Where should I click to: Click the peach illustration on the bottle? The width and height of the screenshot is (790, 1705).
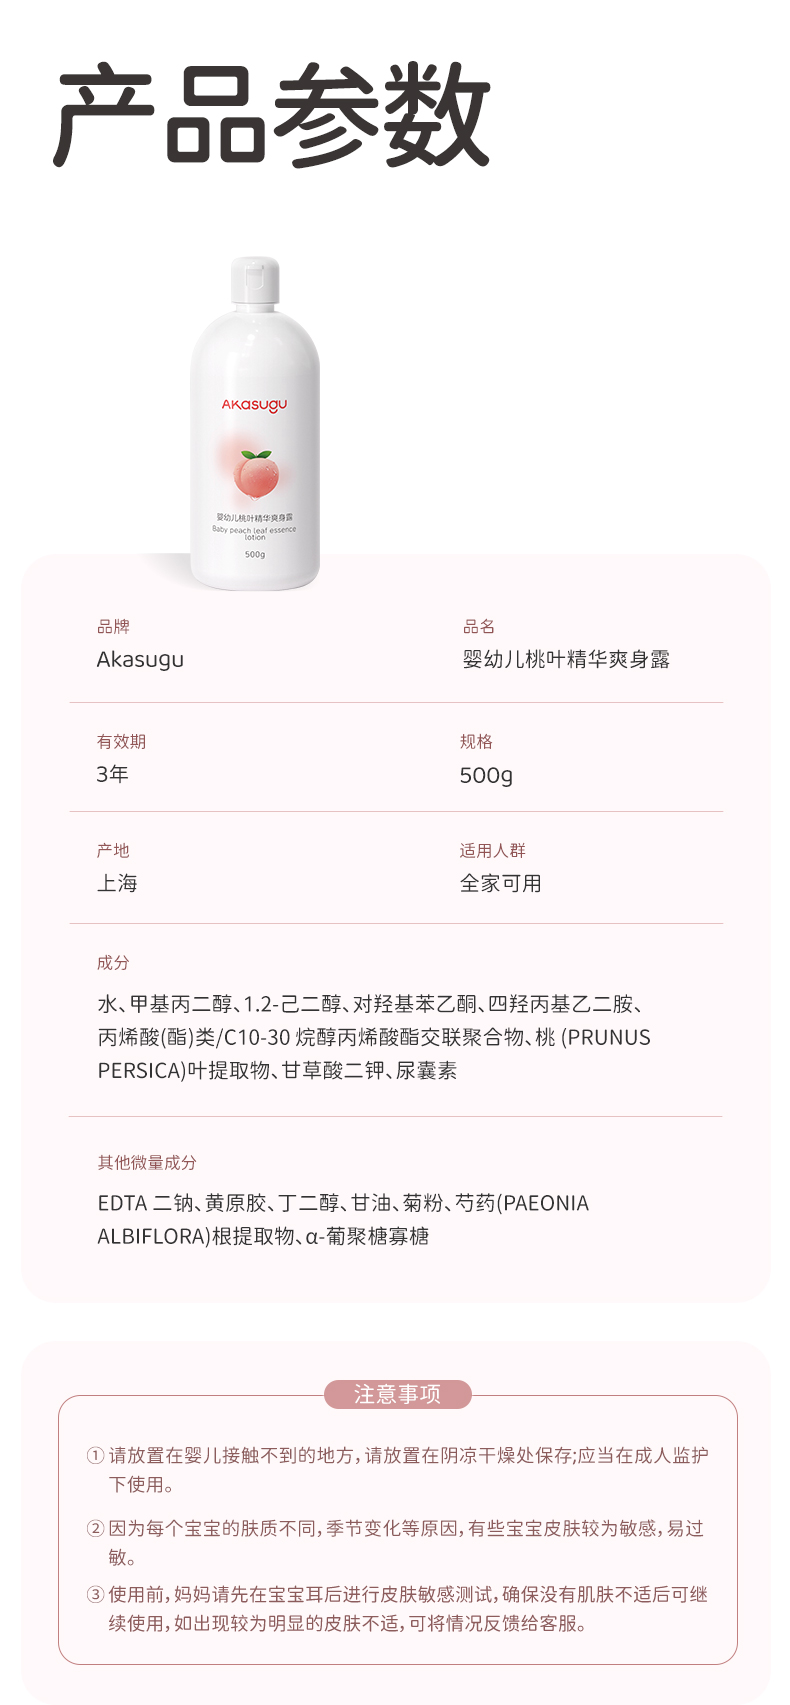(x=255, y=473)
